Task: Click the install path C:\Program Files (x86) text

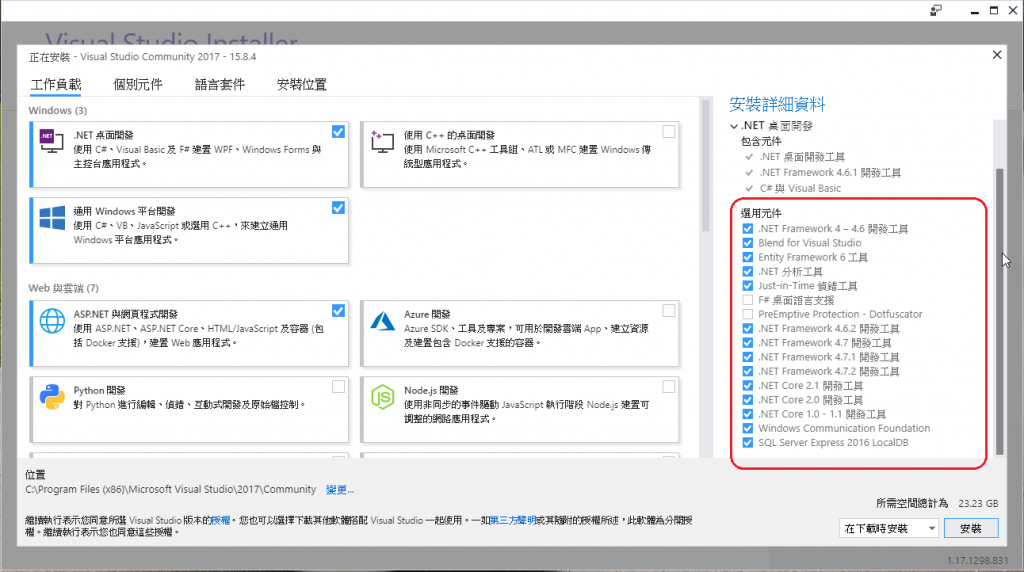Action: pyautogui.click(x=170, y=489)
